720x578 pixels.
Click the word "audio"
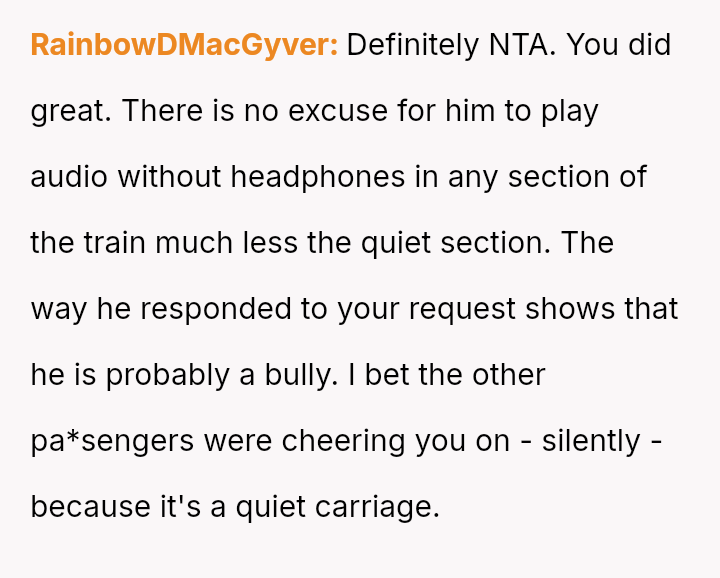pyautogui.click(x=69, y=177)
